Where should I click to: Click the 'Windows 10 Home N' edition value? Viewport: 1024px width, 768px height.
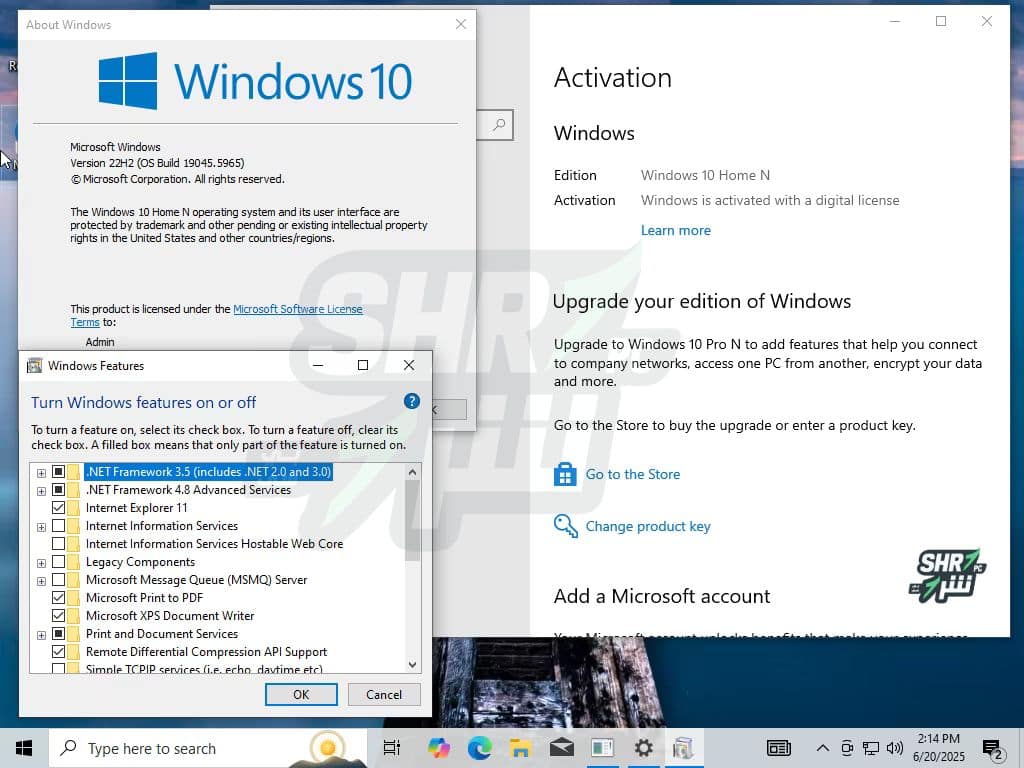tap(705, 175)
